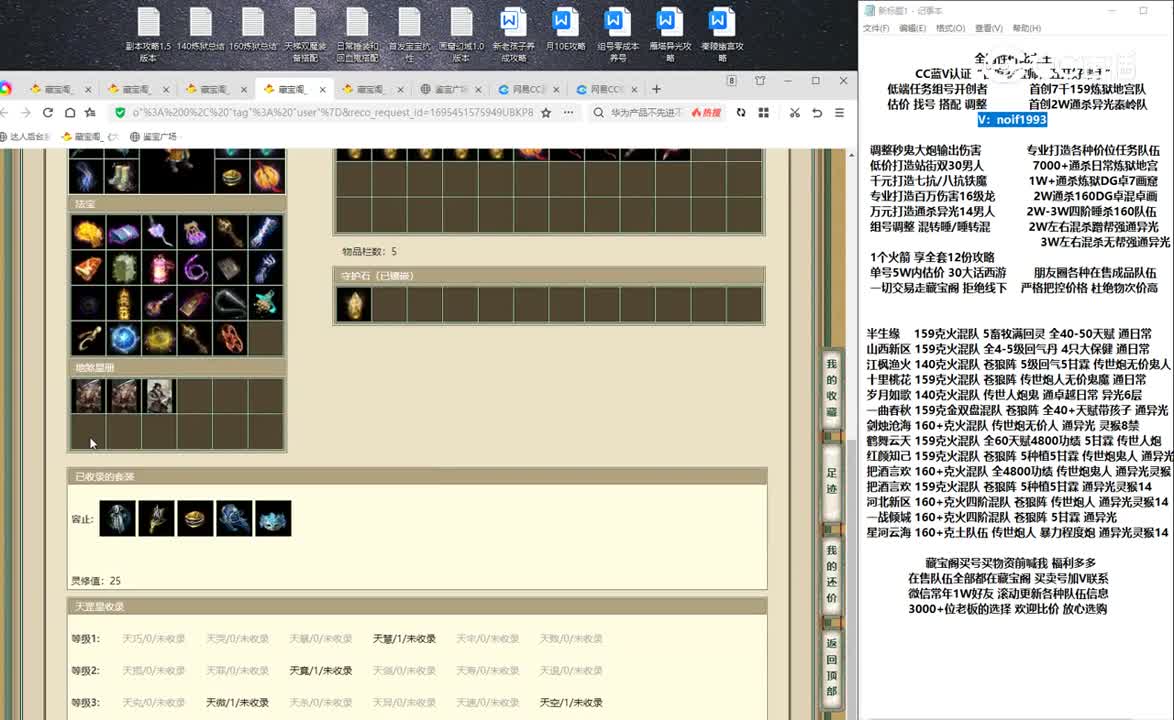Select the pink lantern 法宝 item
The height and width of the screenshot is (720, 1174).
click(x=159, y=268)
